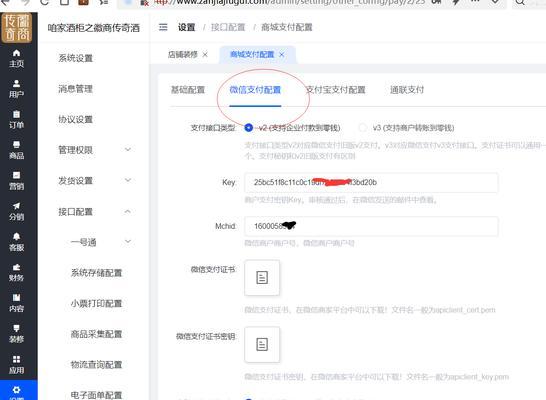546x400 pixels.
Task: Select v2 payment interface type
Action: 248,128
